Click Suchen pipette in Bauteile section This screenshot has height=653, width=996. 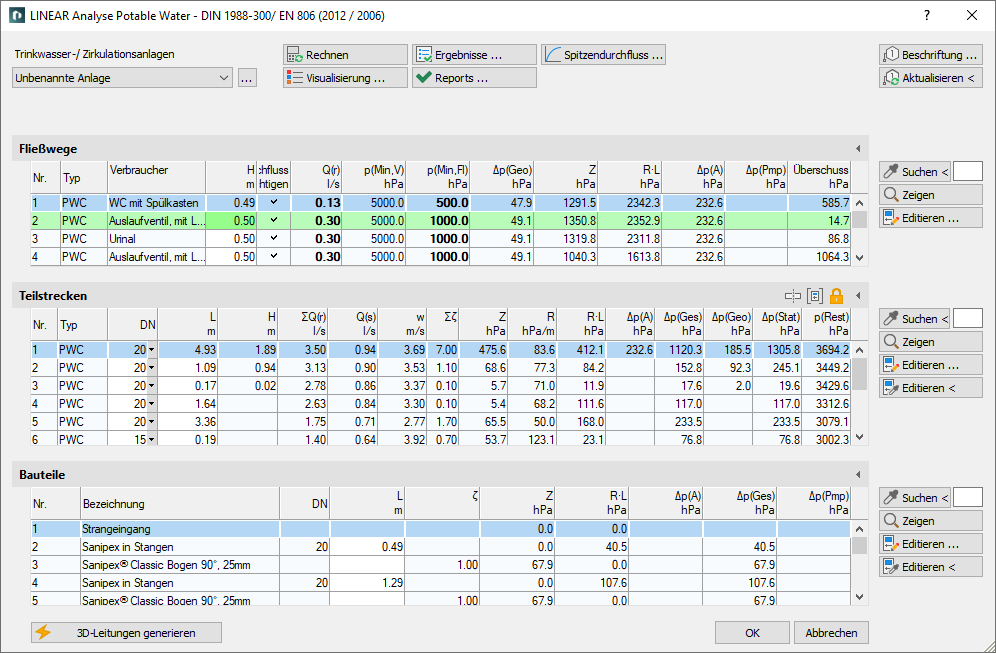coord(915,497)
